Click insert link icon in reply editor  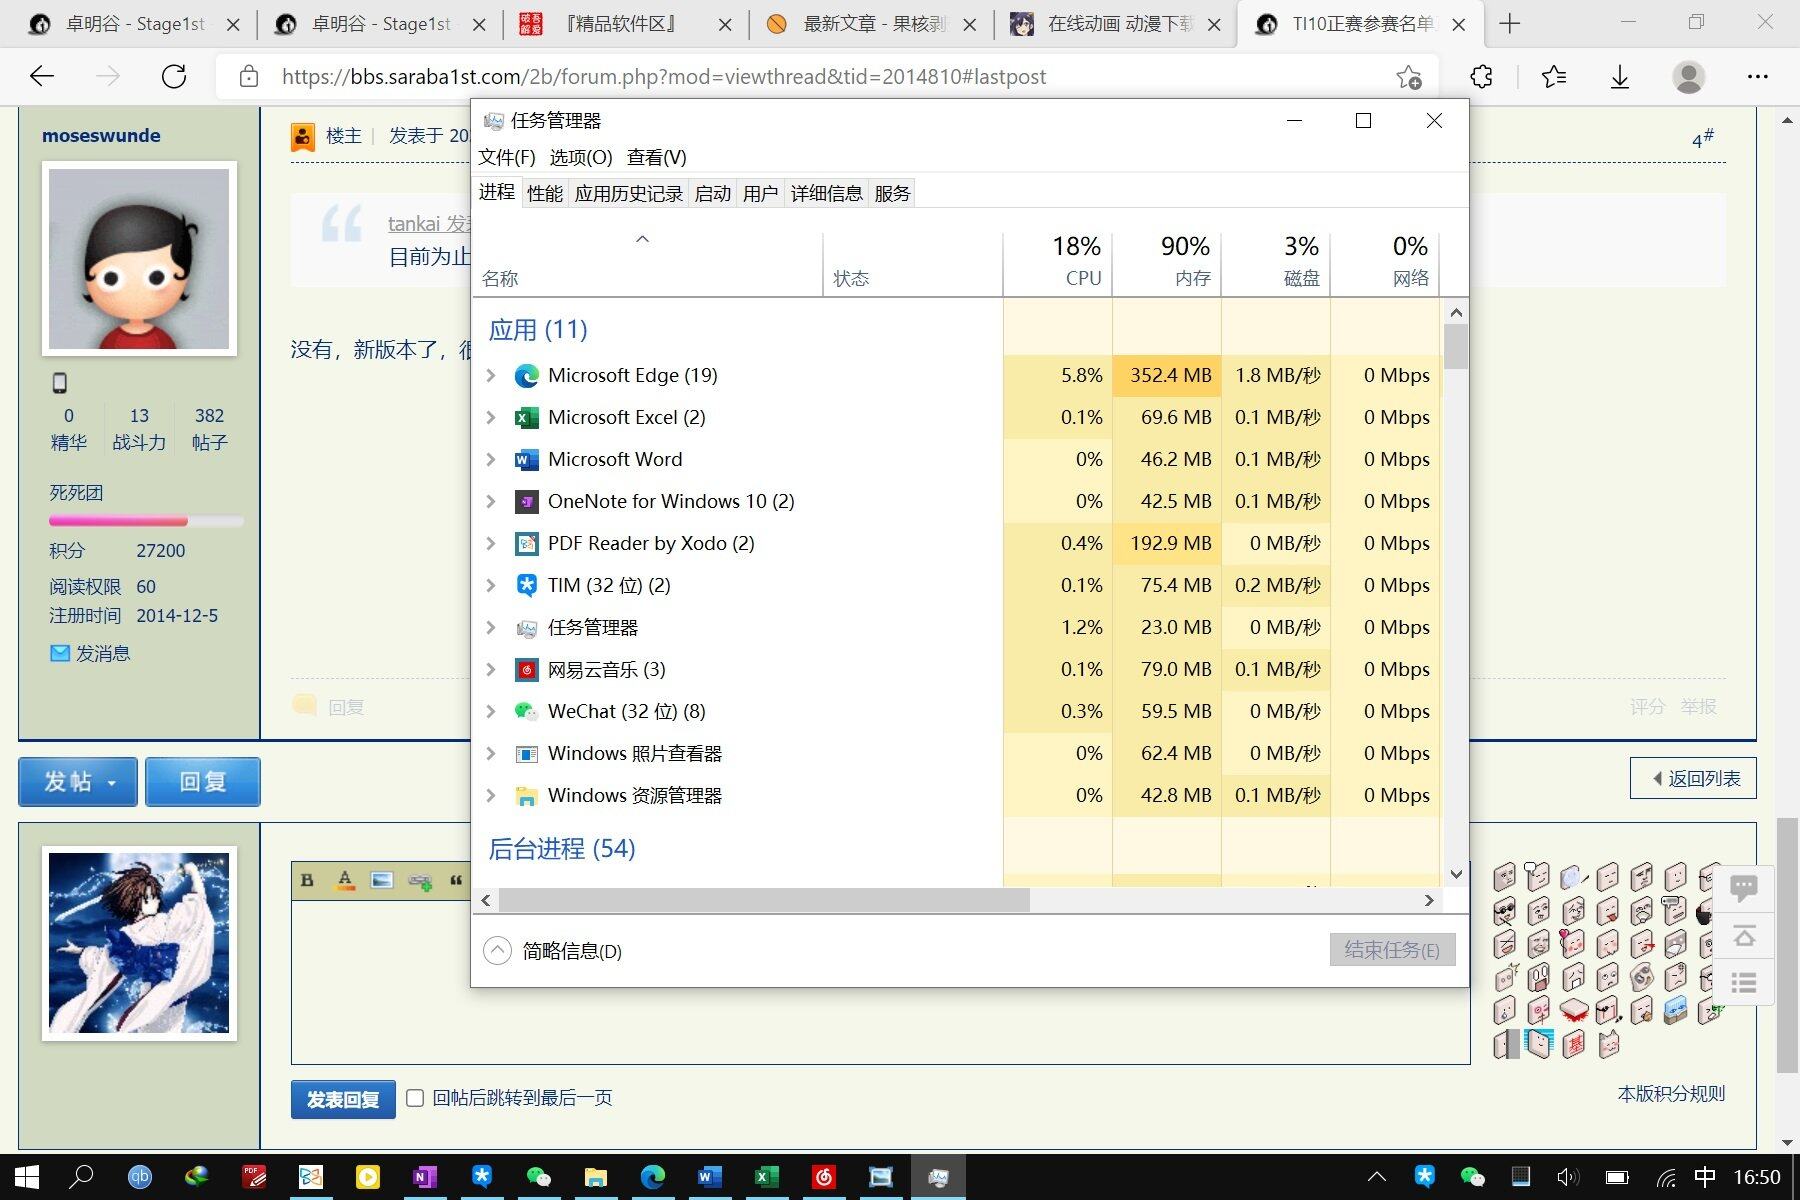pyautogui.click(x=420, y=881)
